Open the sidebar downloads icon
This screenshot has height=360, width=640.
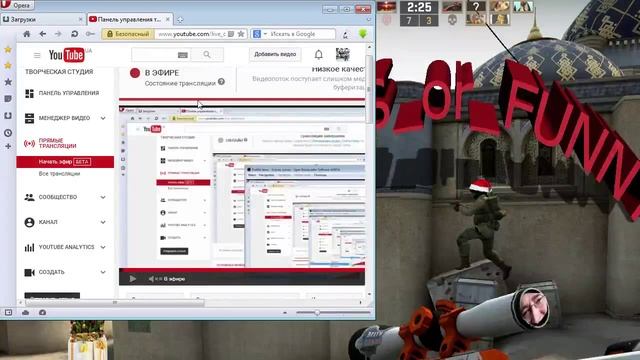click(8, 116)
